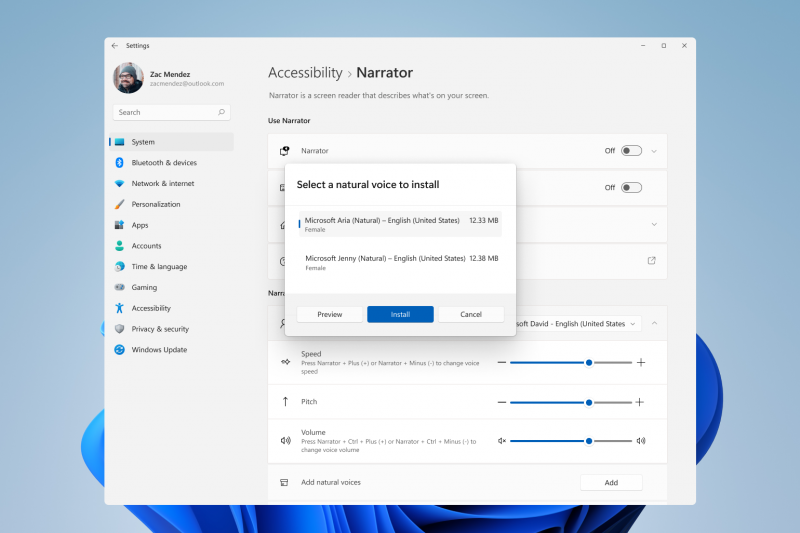This screenshot has width=800, height=533.
Task: Click the Windows Update sync icon
Action: [x=119, y=349]
